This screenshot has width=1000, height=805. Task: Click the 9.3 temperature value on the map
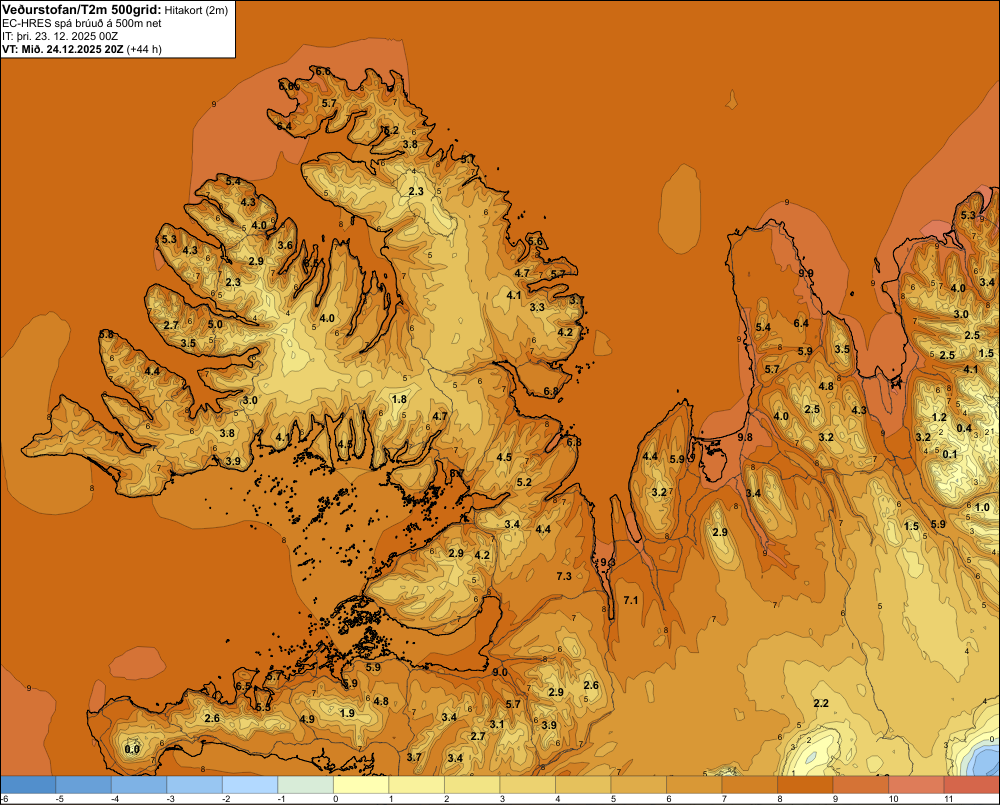pyautogui.click(x=608, y=562)
